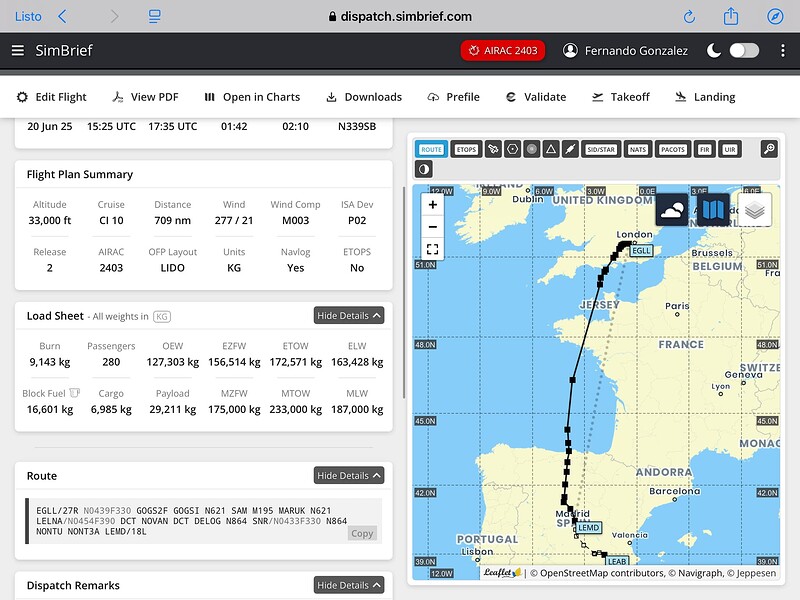The image size is (800, 600).
Task: Zoom in on the route map
Action: 433,205
